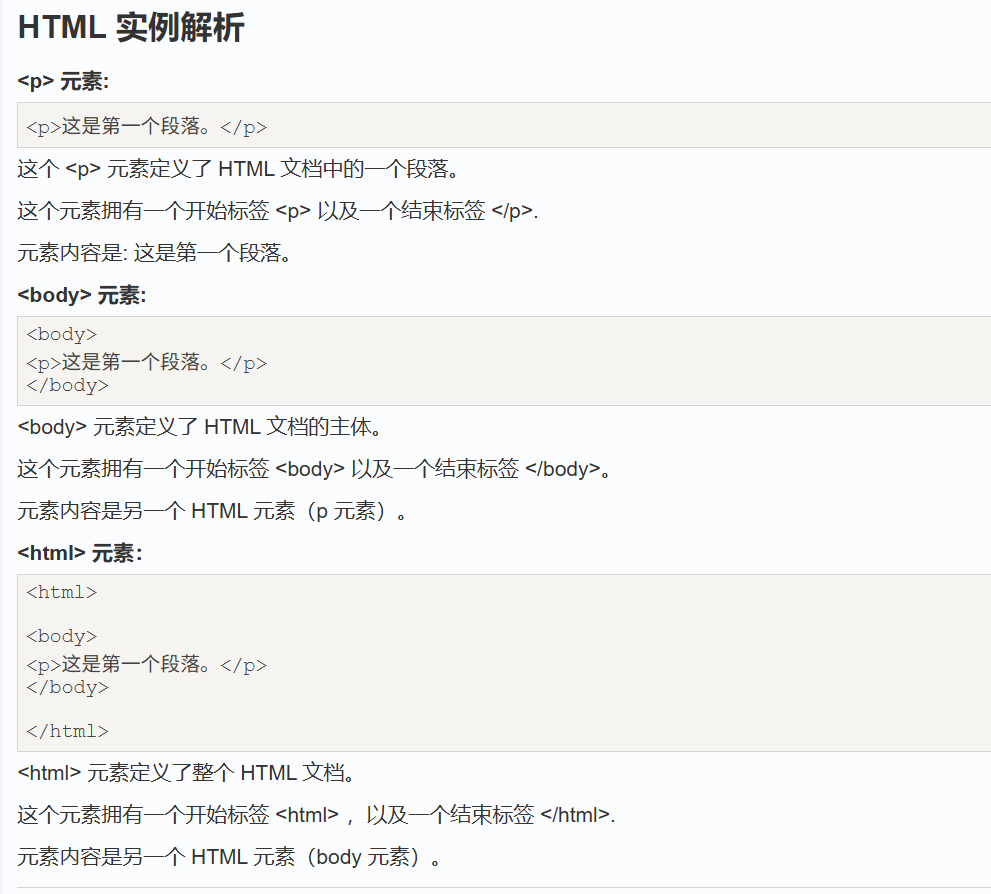
Task: Click the opening <html> line in the third code block
Action: pyautogui.click(x=62, y=592)
